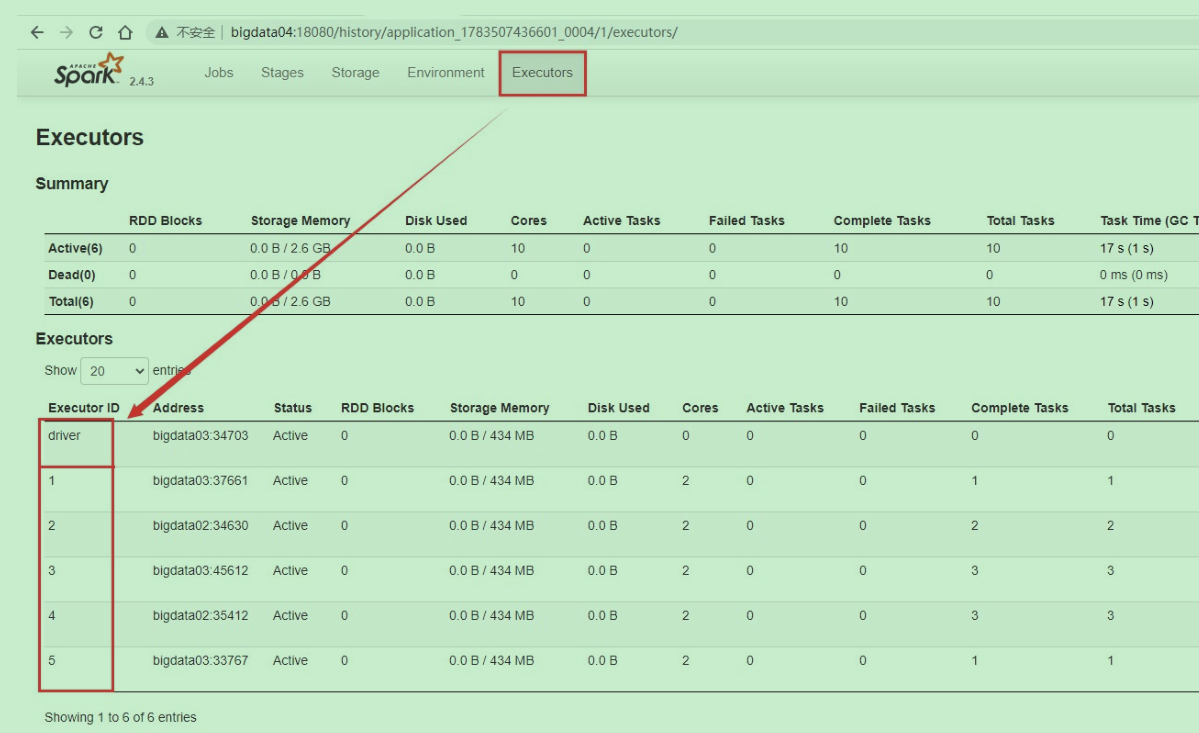Sort executors table by Failed Tasks header

897,408
